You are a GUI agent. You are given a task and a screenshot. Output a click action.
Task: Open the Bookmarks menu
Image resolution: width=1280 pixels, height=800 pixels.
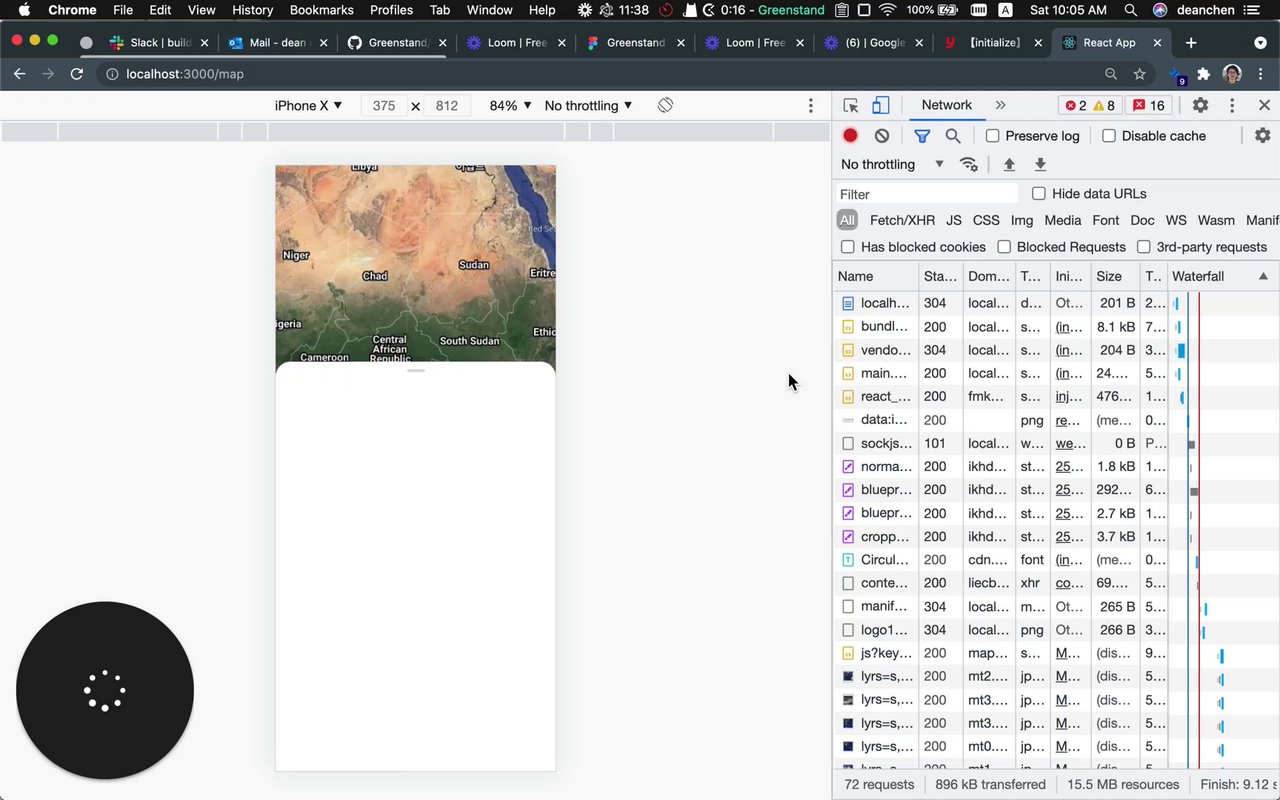pos(322,10)
